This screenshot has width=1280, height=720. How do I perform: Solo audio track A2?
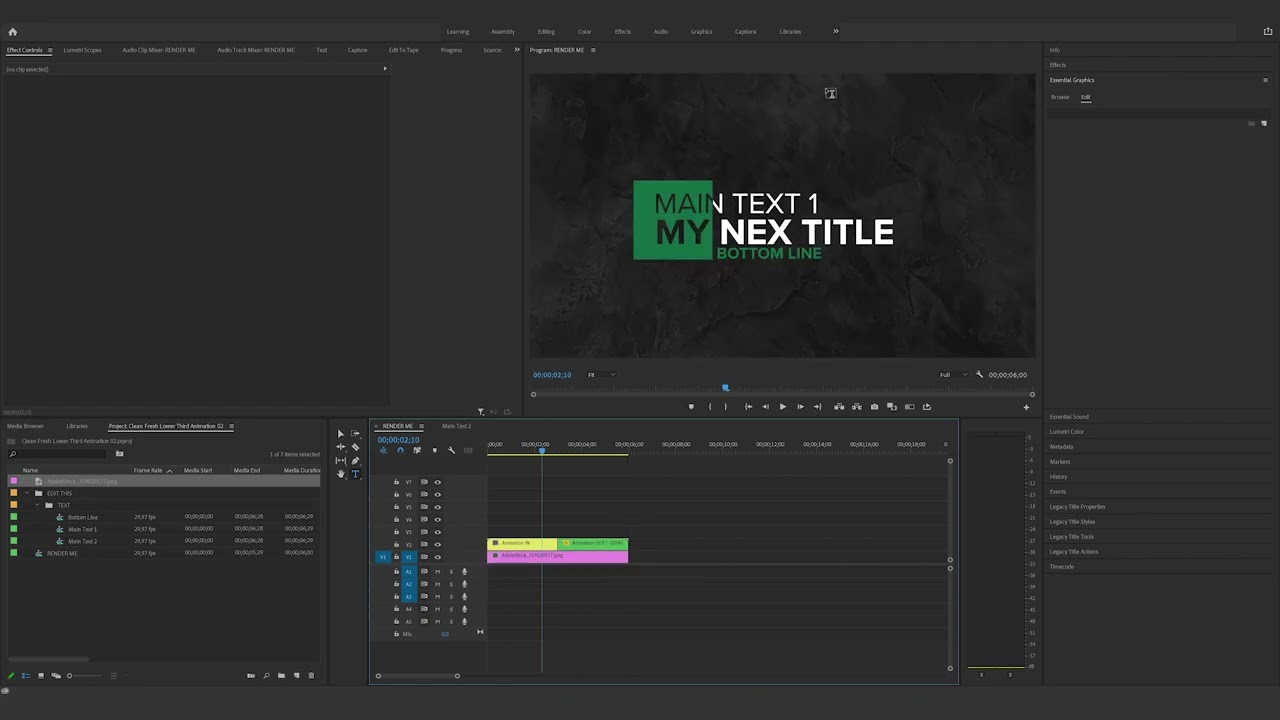450,584
